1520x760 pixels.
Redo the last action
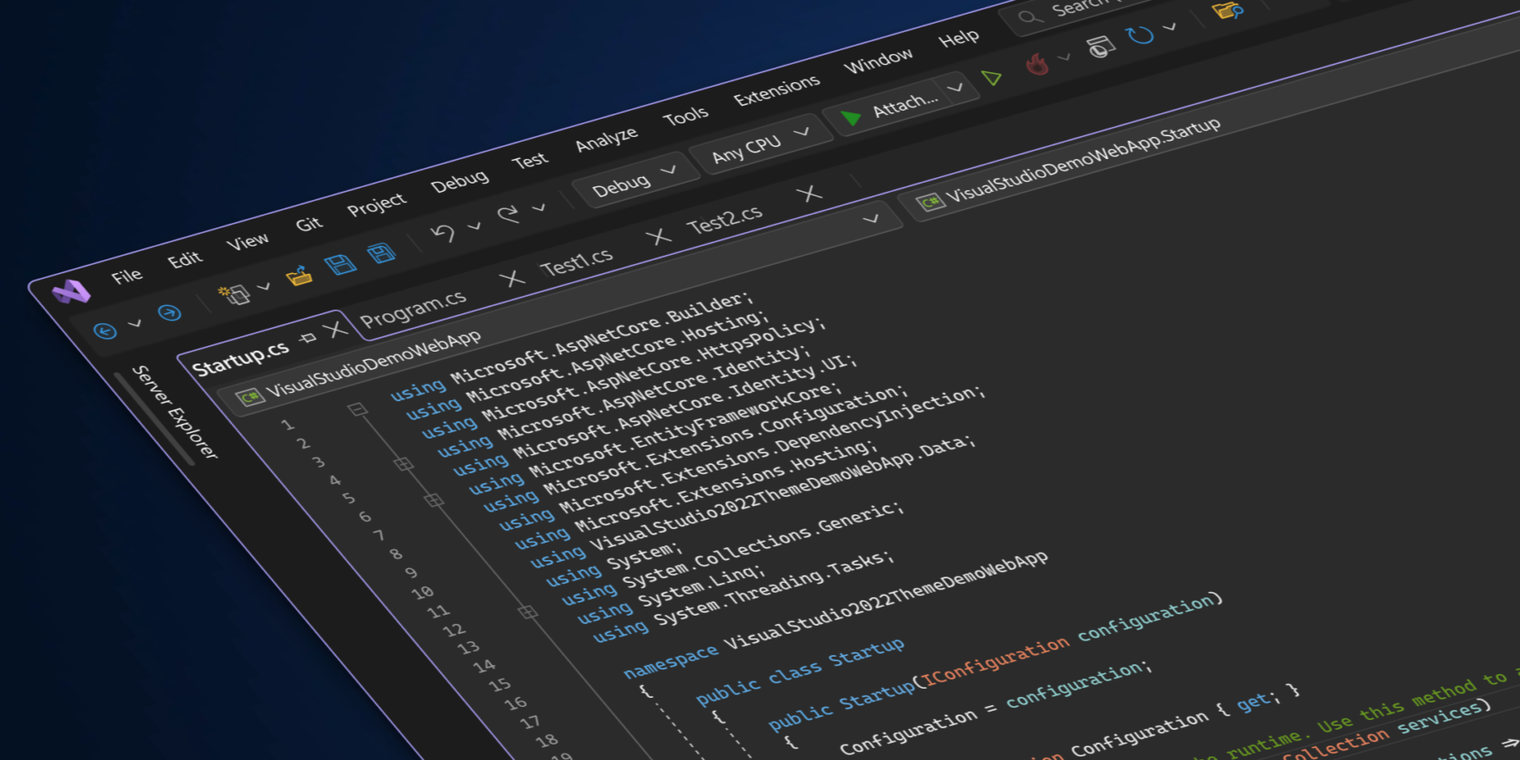coord(508,213)
